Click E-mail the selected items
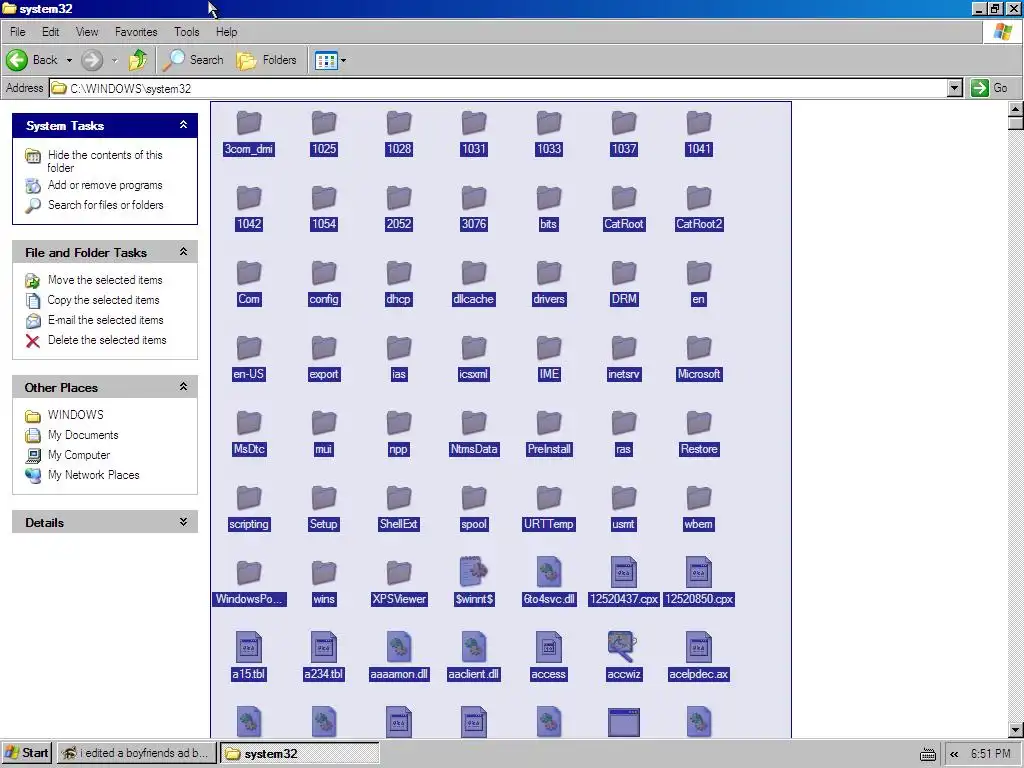 pos(105,320)
